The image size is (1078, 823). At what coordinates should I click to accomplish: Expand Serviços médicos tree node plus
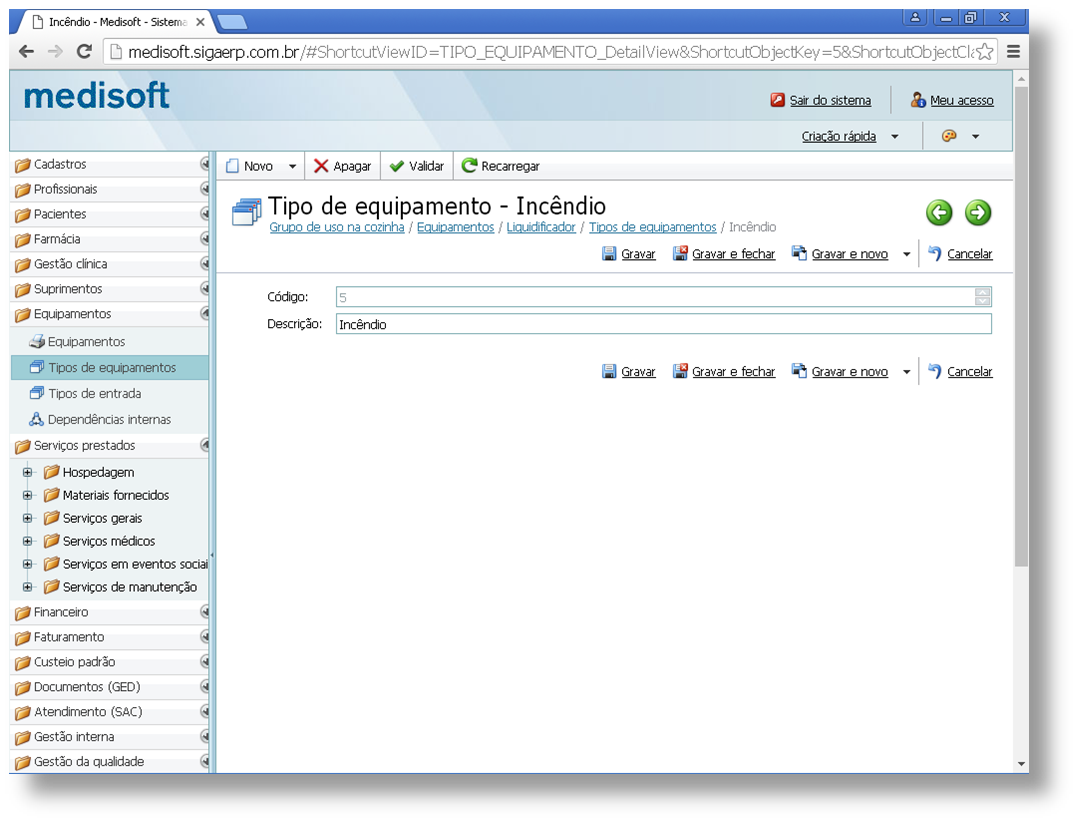[28, 541]
